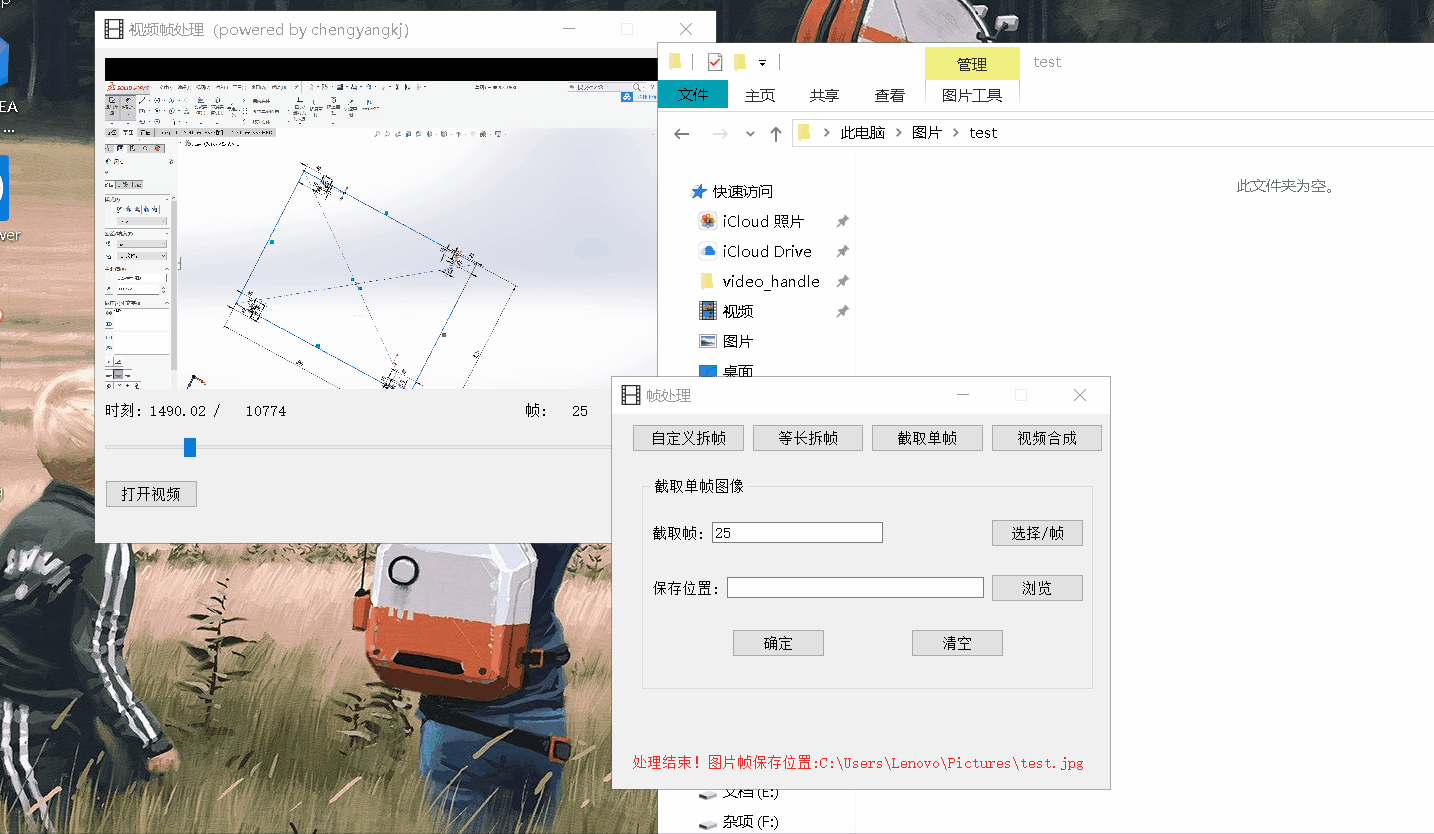Click the video preview frame
Screen dimensions: 1434x834
(380, 223)
